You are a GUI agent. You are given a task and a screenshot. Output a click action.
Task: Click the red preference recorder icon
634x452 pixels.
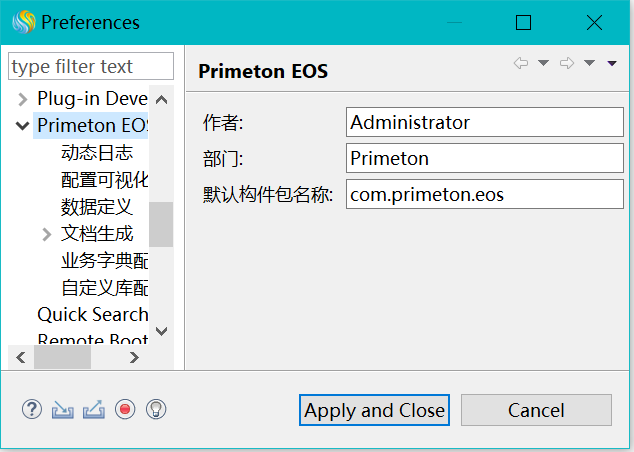click(124, 409)
